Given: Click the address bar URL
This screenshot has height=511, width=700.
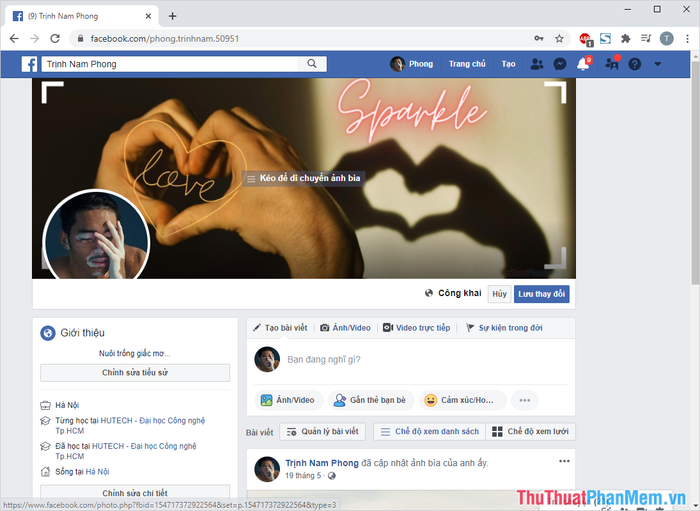Looking at the screenshot, I should (165, 39).
